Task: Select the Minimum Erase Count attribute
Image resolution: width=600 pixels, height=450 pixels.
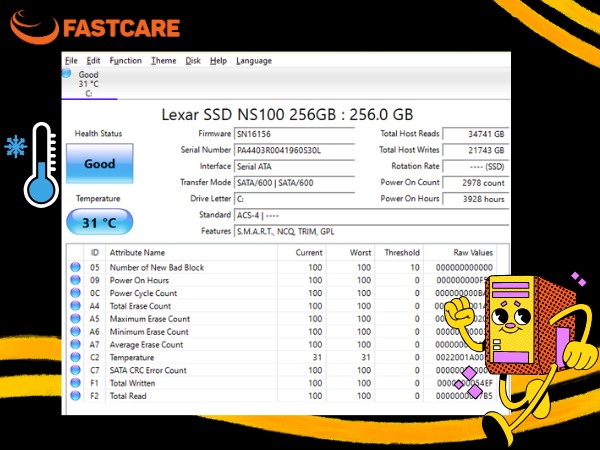Action: (x=149, y=332)
